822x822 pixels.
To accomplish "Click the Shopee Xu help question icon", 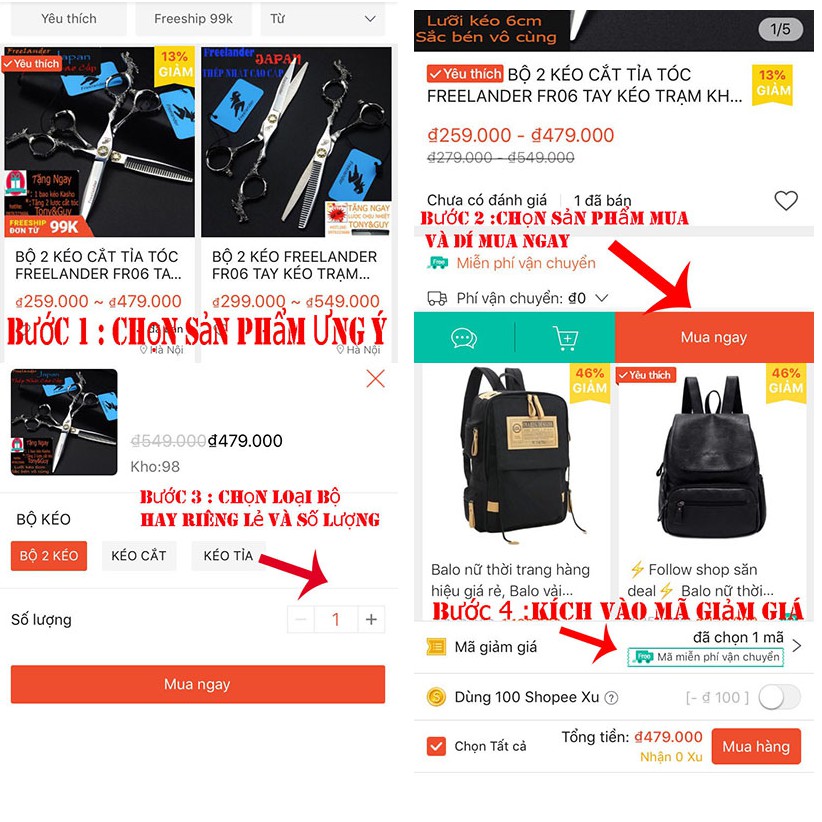I will (x=611, y=698).
